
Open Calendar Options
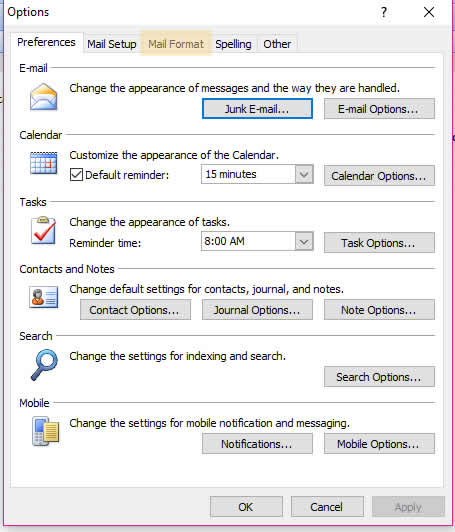click(x=379, y=176)
